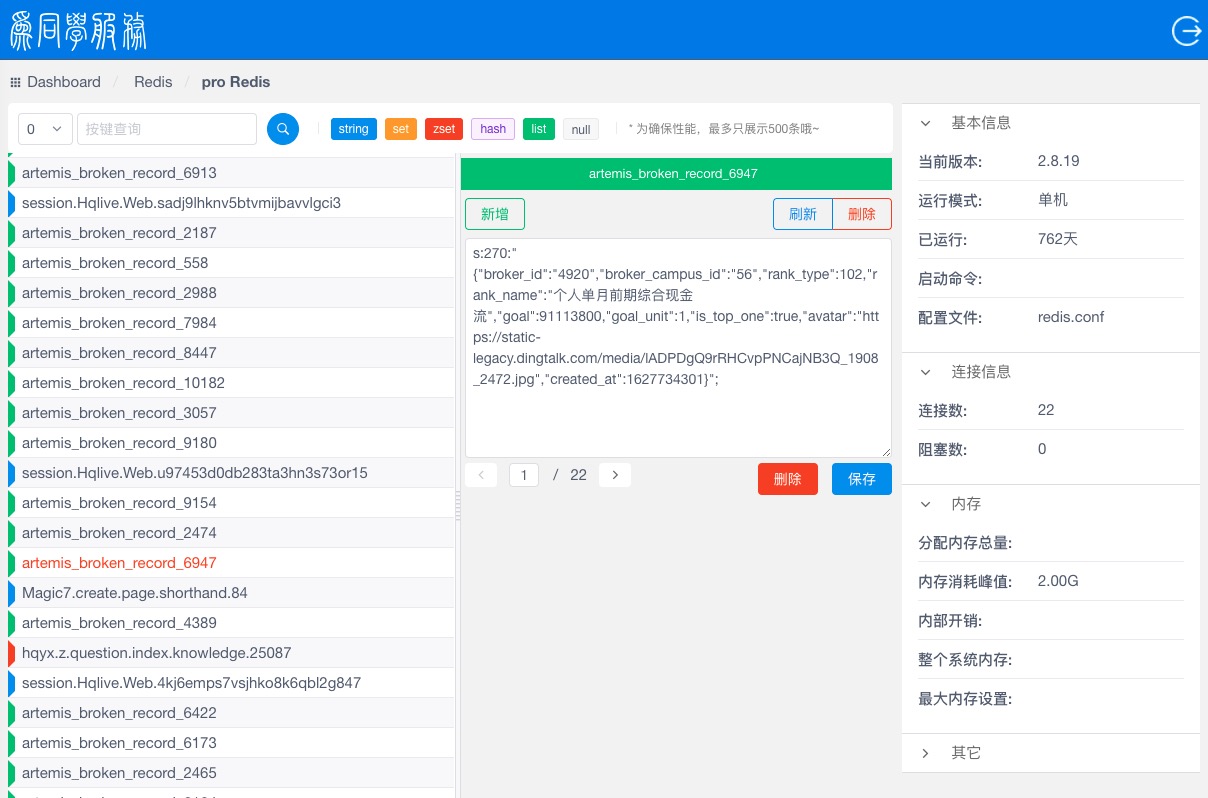Image resolution: width=1208 pixels, height=798 pixels.
Task: Click the previous page arrow in pagination
Action: [x=481, y=474]
